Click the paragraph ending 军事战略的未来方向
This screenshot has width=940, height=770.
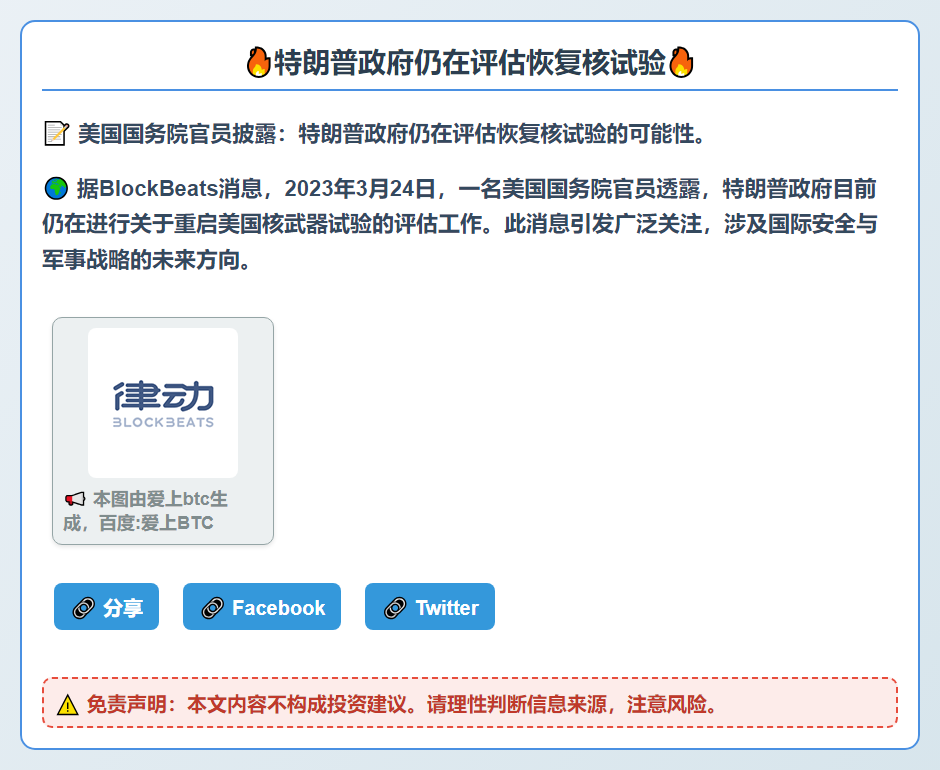click(x=460, y=224)
